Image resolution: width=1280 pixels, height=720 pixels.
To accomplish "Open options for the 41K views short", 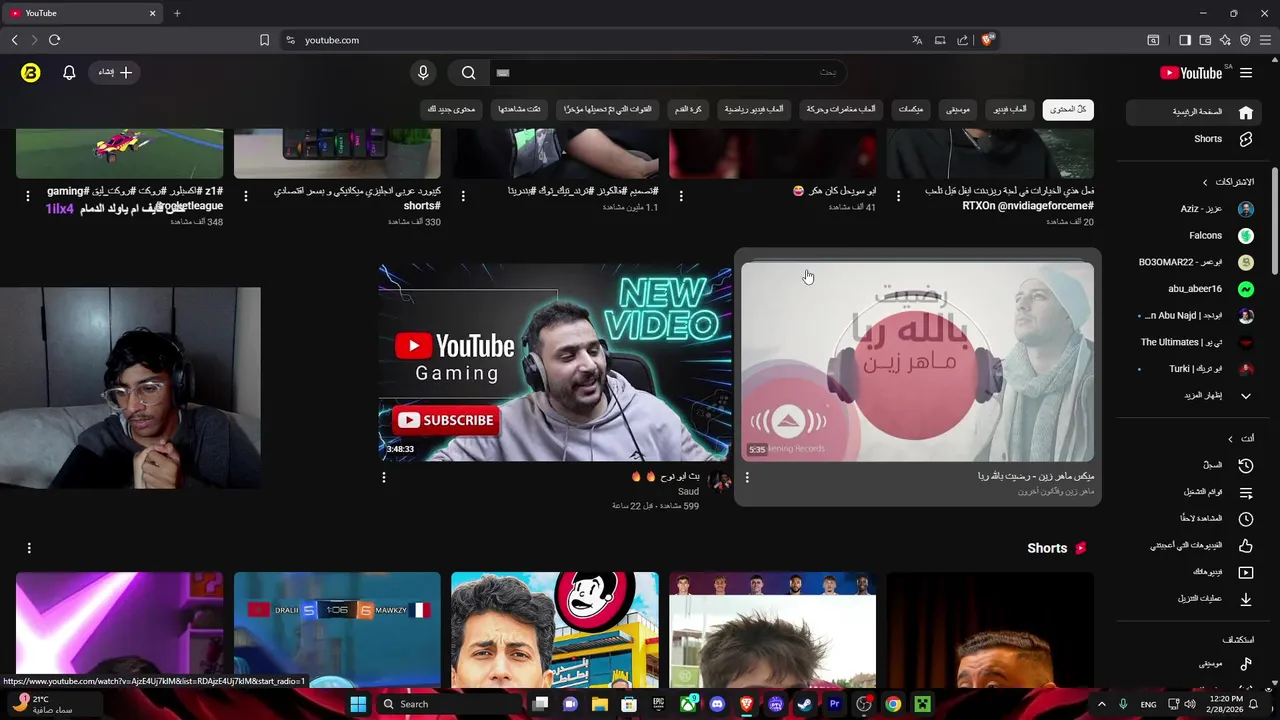I will [681, 197].
